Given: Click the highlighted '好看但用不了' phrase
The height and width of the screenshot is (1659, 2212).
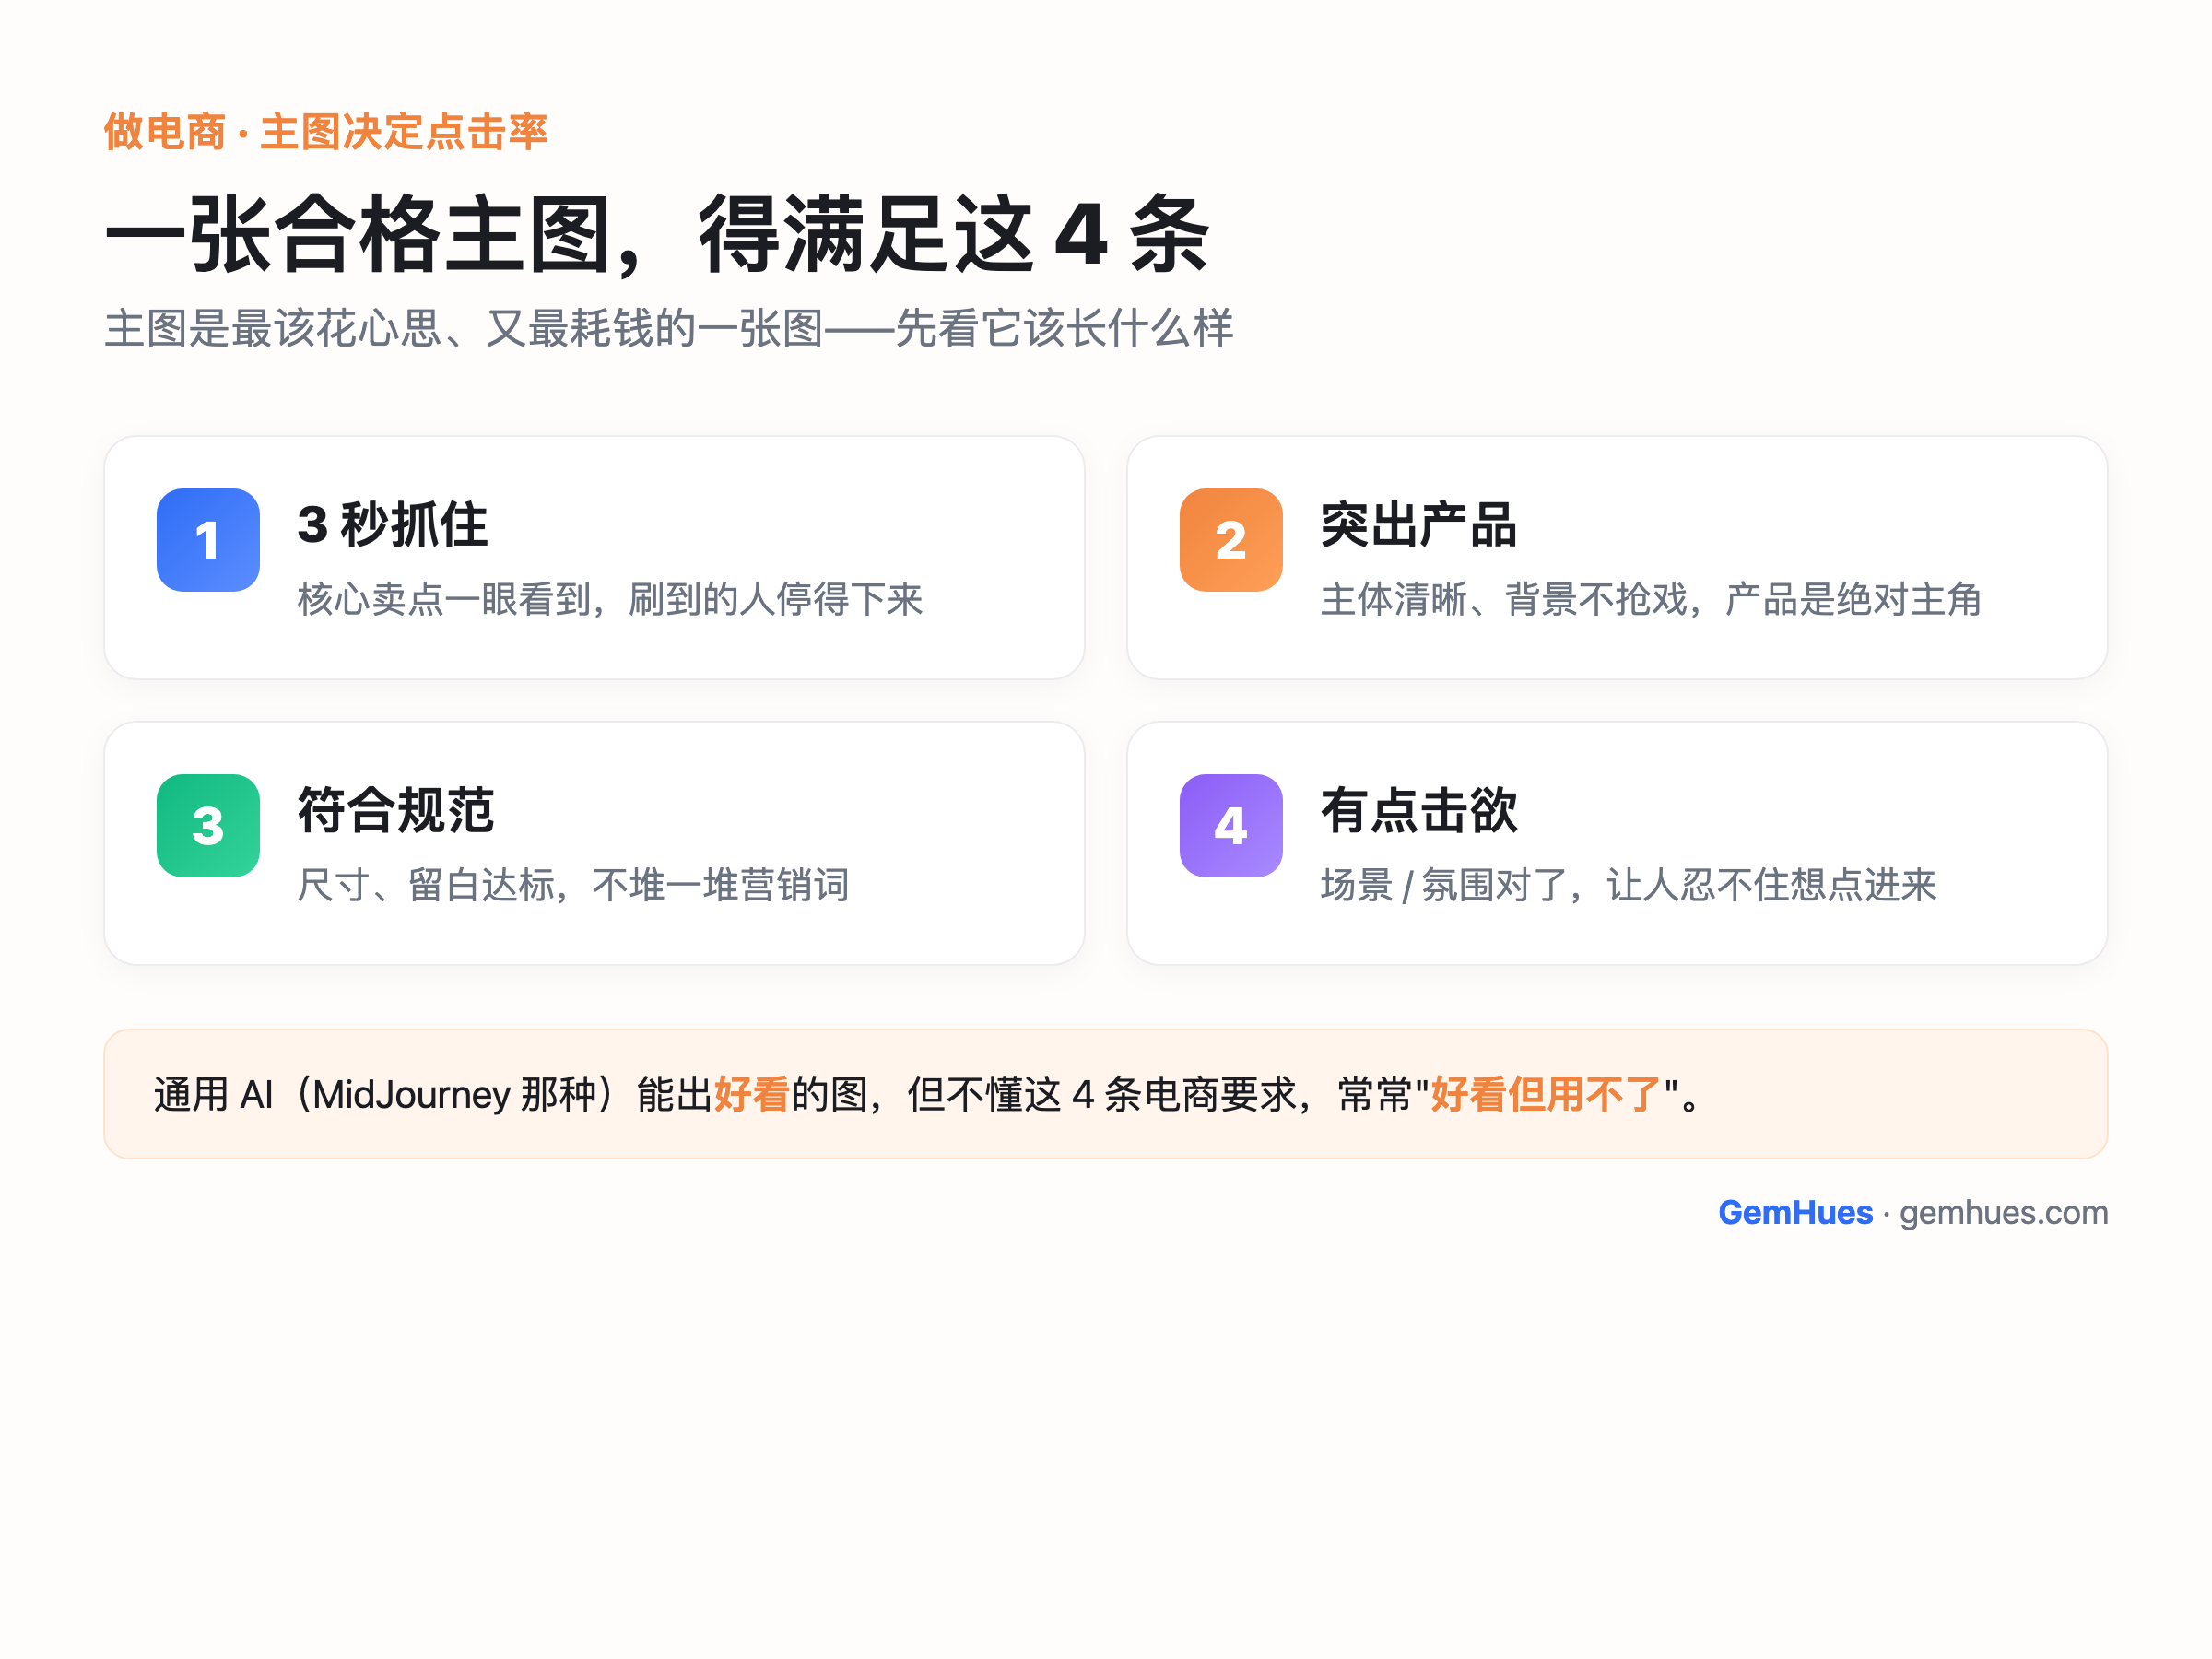Looking at the screenshot, I should (1546, 1094).
